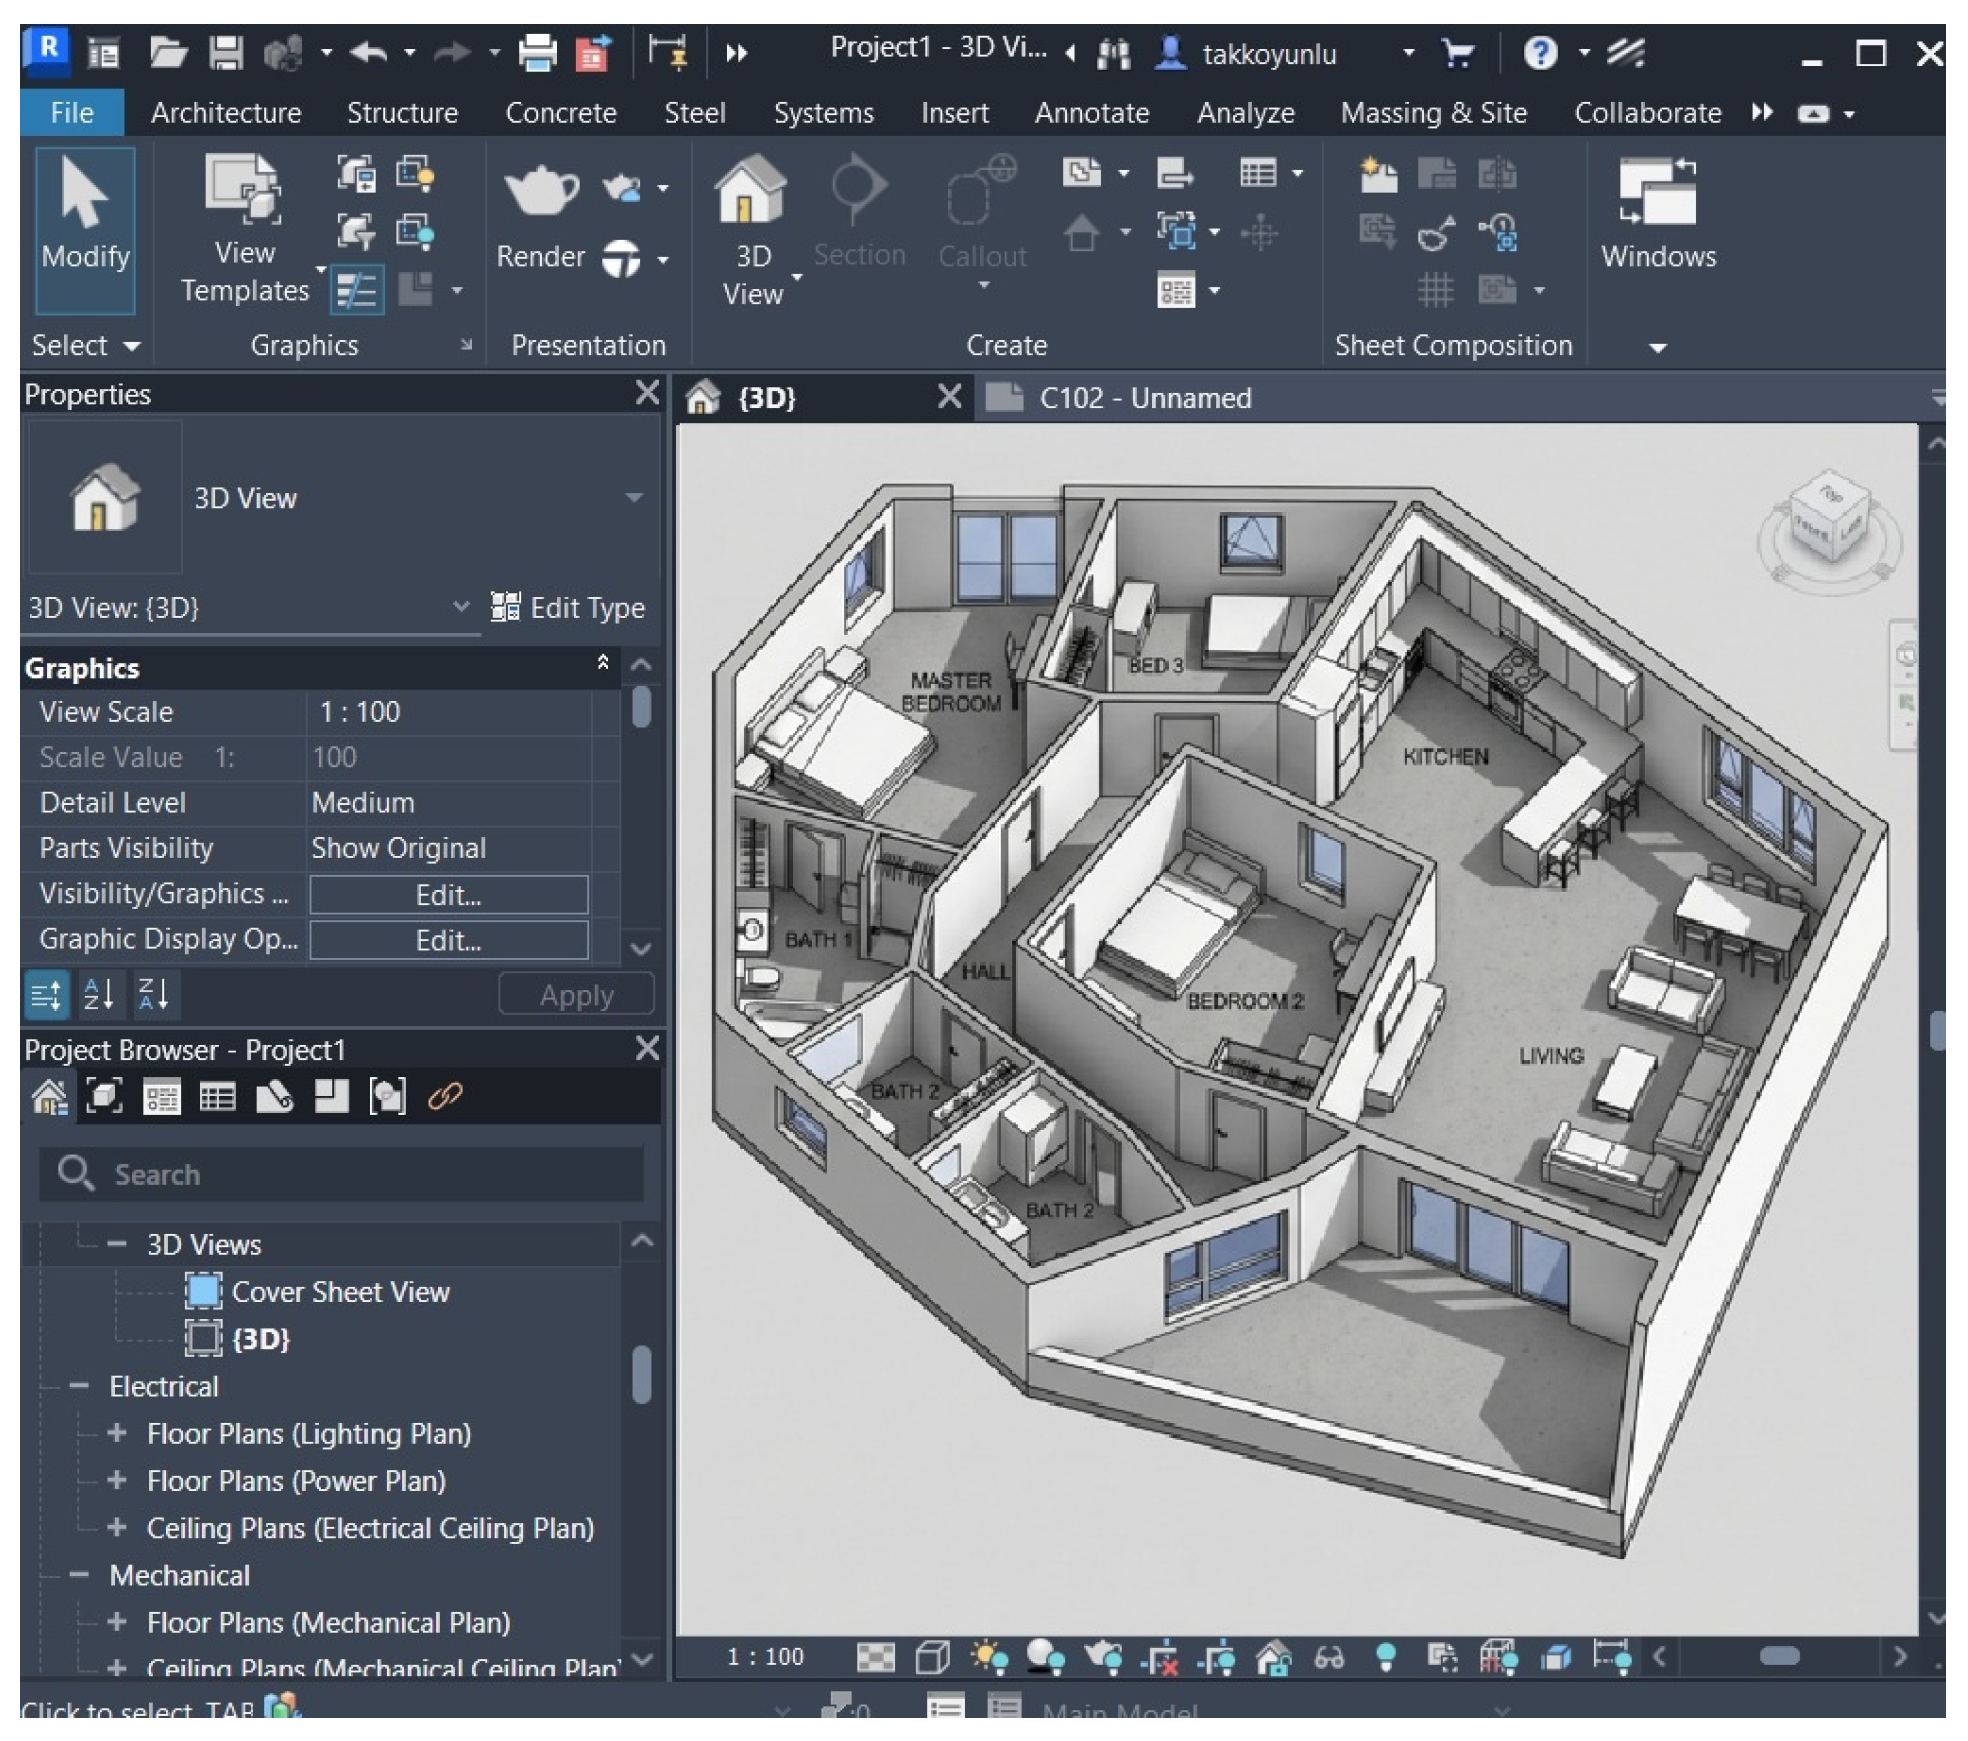Toggle Sun Path in view control bar
The image size is (1968, 1741).
click(989, 1657)
